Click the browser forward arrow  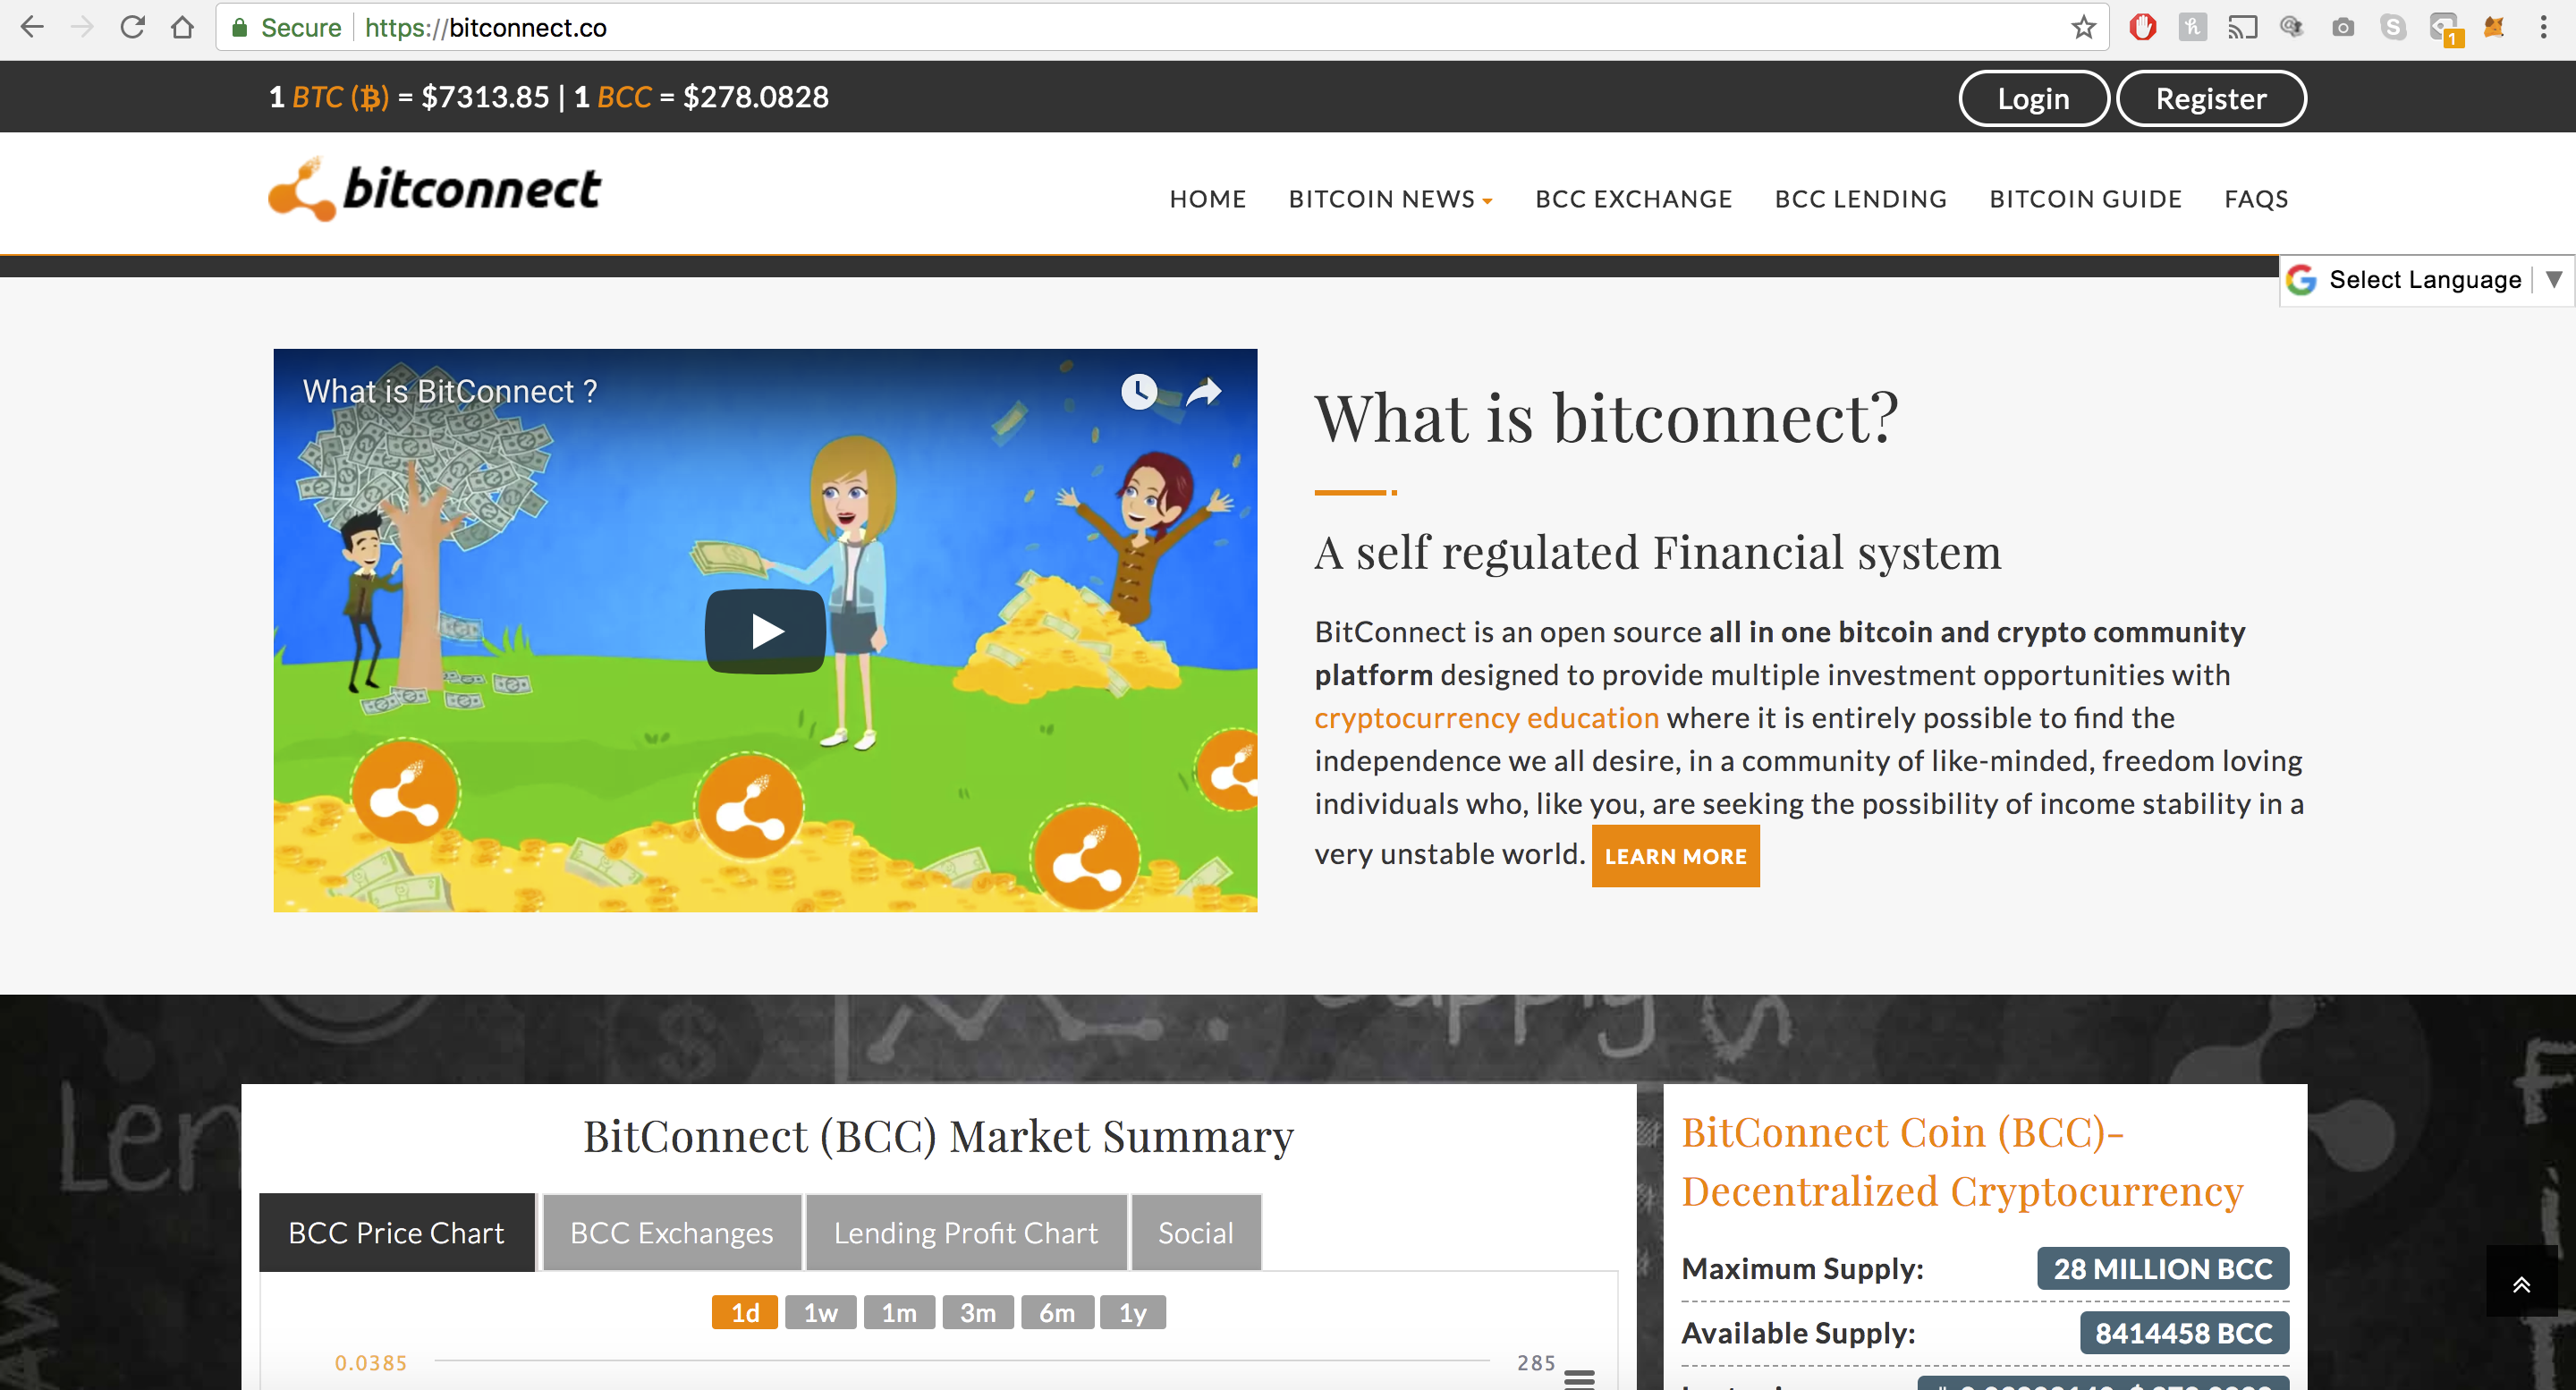82,27
